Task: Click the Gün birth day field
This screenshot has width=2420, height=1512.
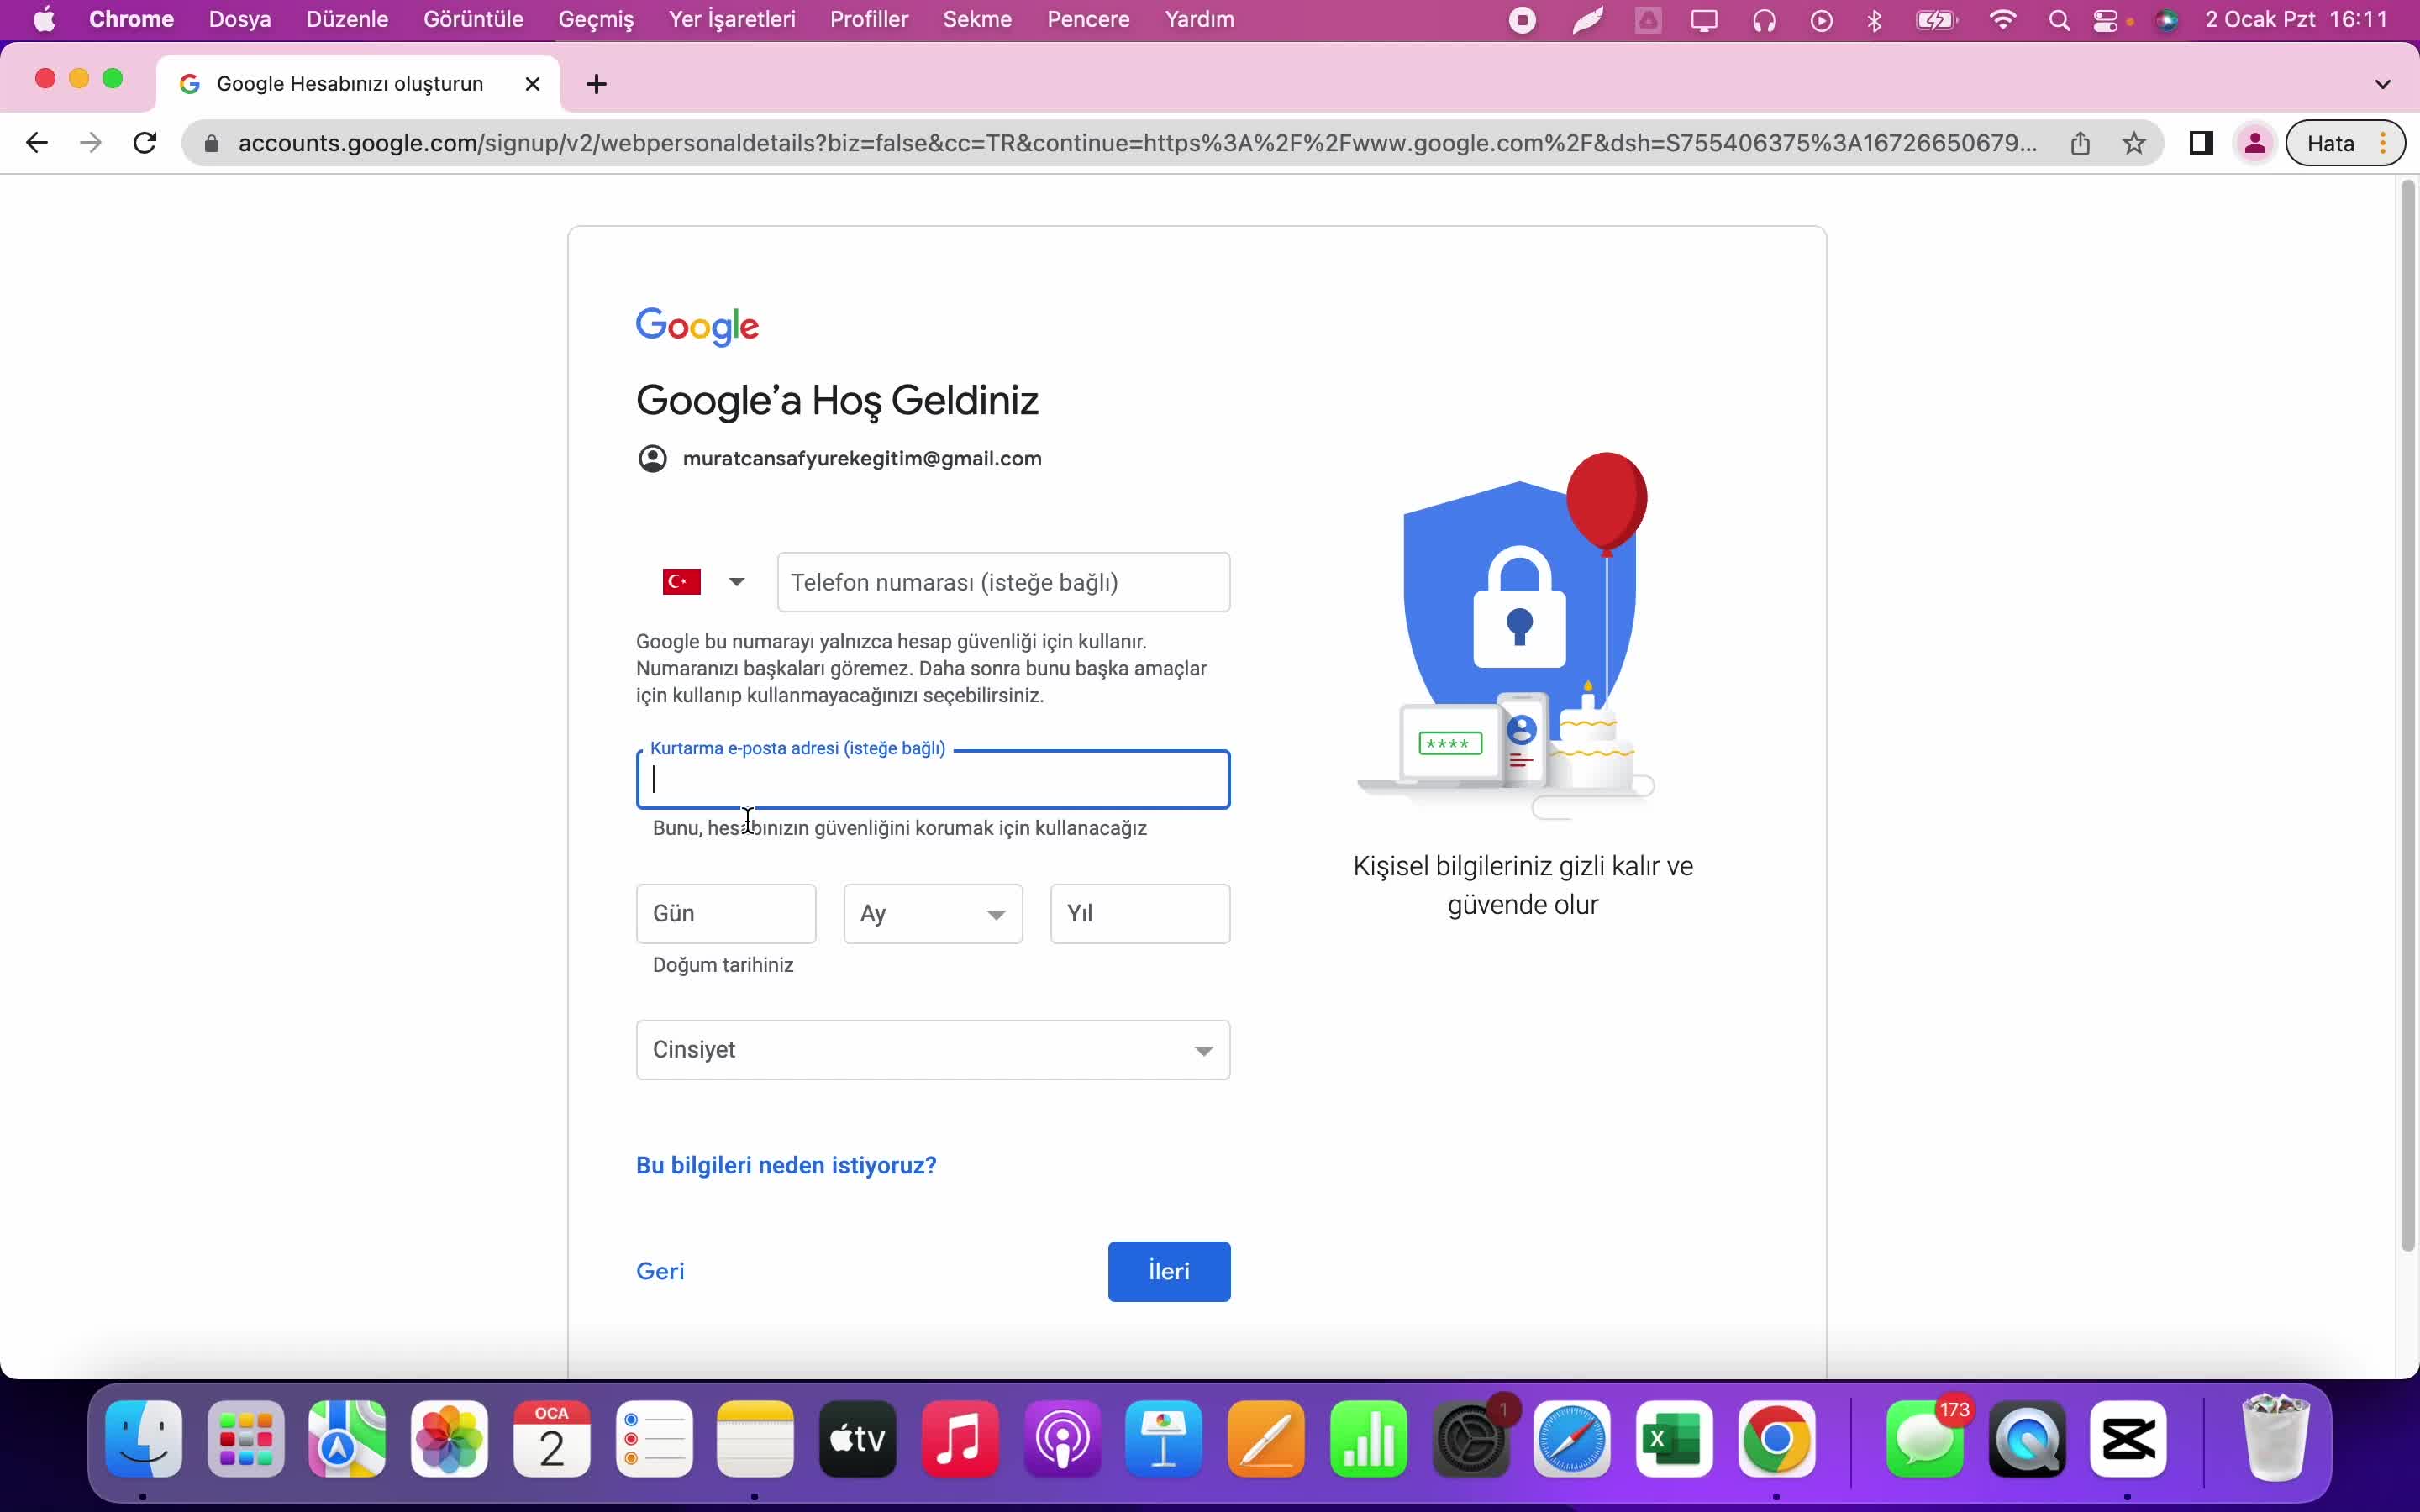Action: [726, 913]
